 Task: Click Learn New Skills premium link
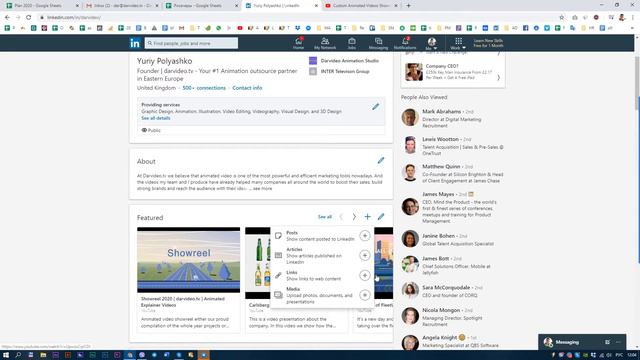point(488,43)
